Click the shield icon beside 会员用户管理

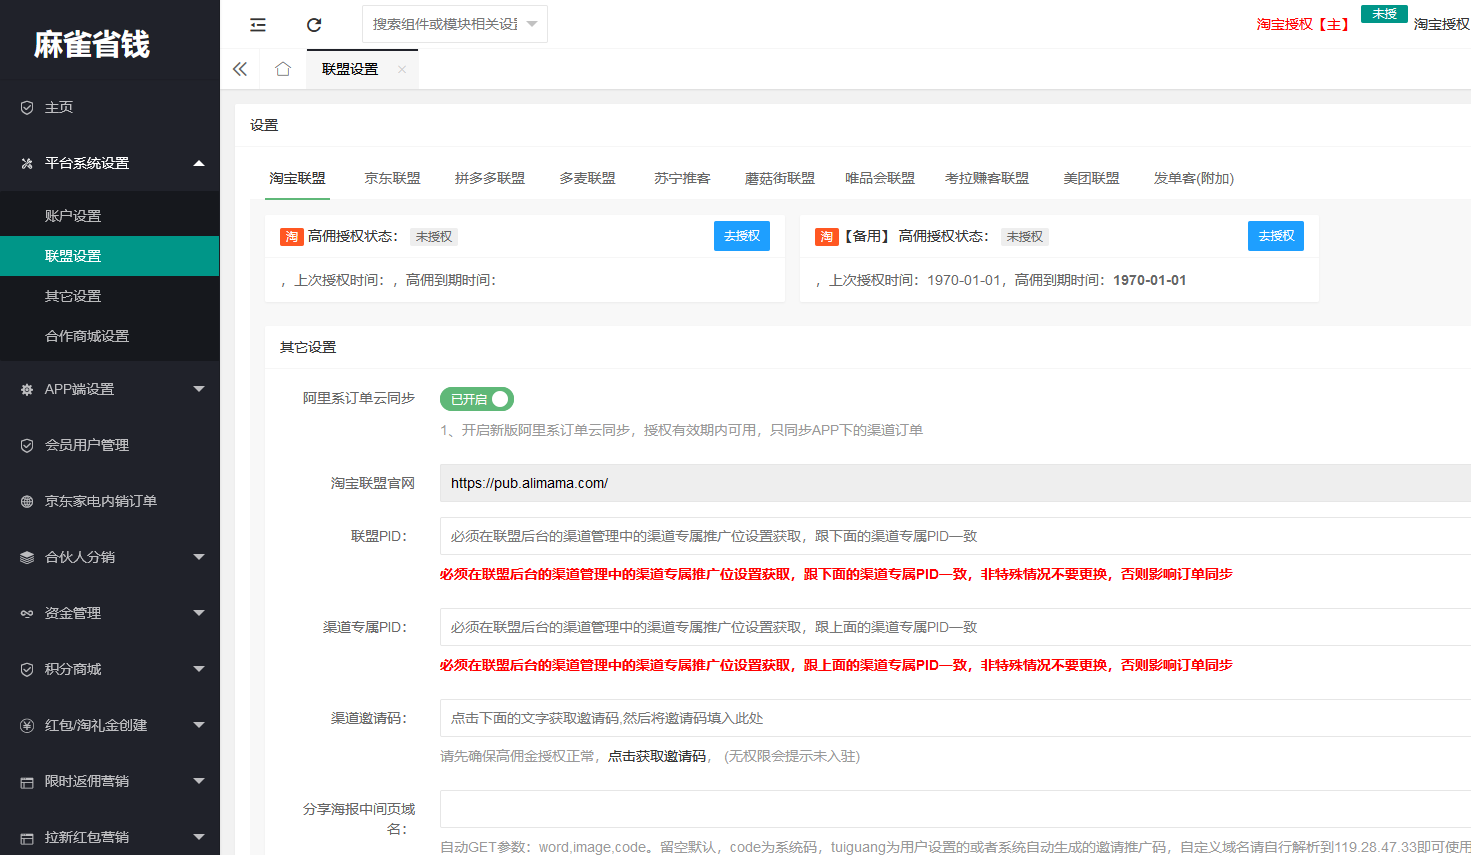27,445
